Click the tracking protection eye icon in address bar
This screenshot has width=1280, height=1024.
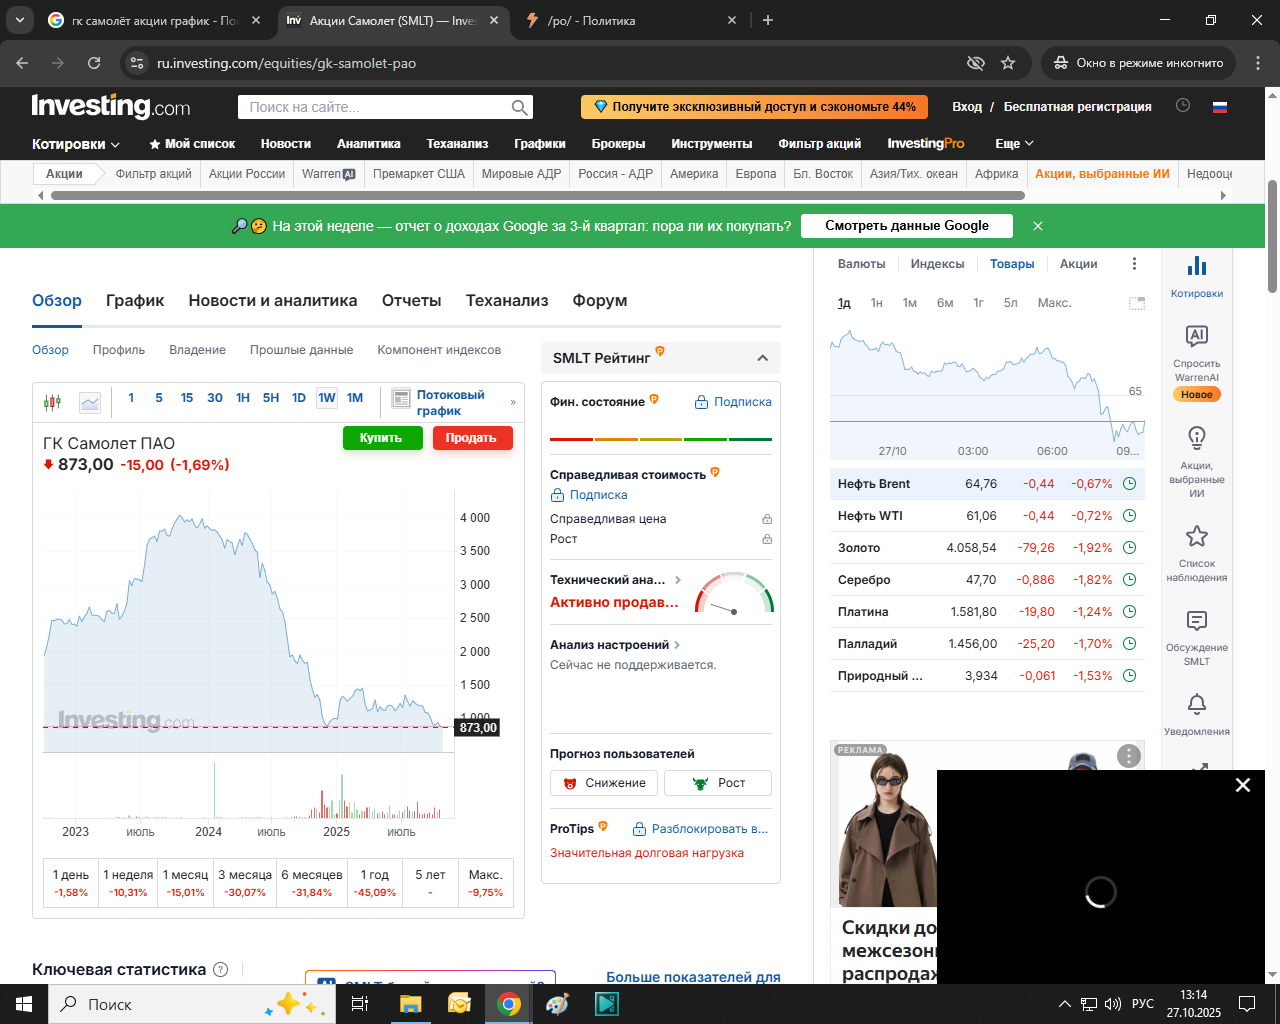(976, 63)
